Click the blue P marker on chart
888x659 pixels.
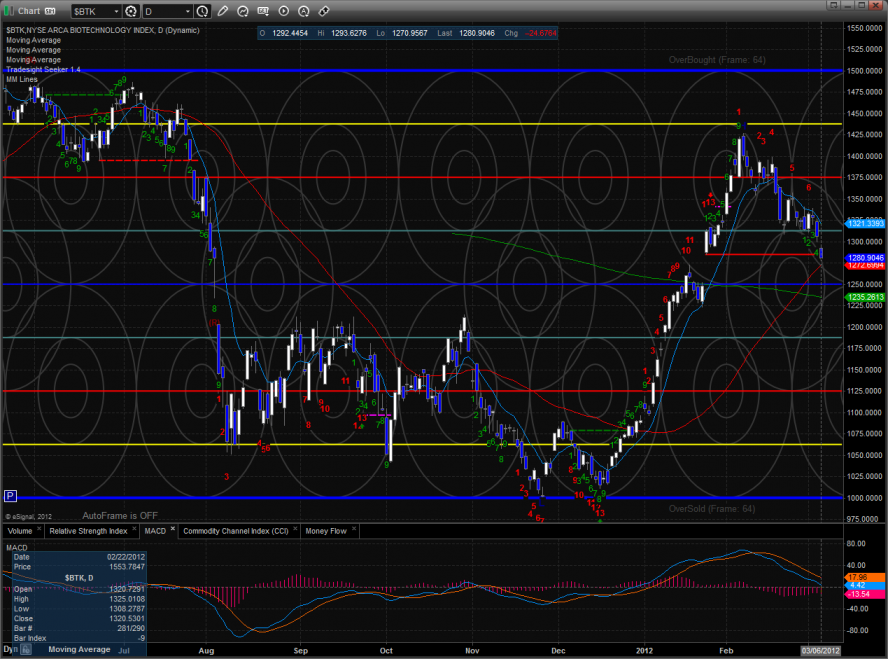pyautogui.click(x=10, y=495)
